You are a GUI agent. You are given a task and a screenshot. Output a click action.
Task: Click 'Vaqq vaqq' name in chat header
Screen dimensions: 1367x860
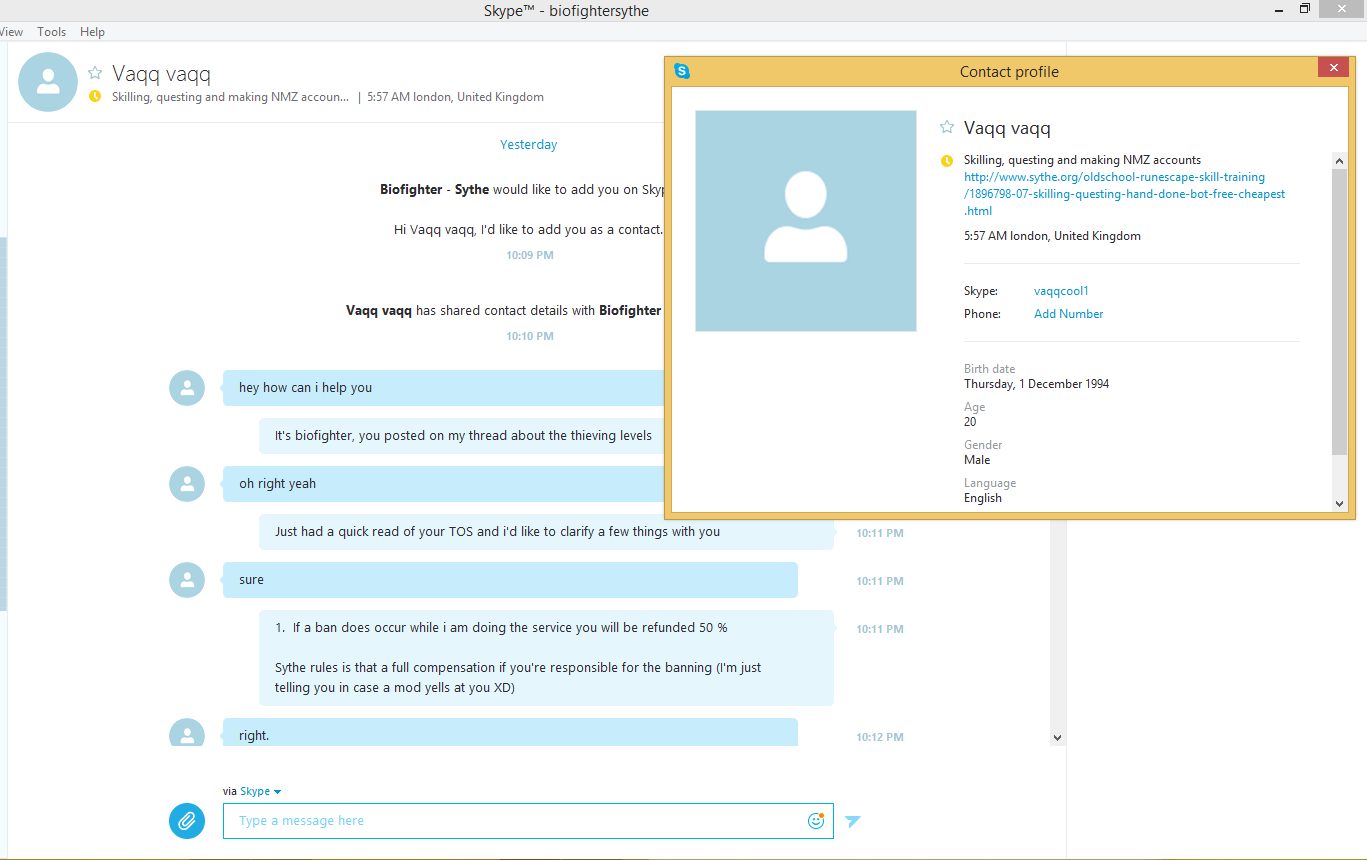161,74
